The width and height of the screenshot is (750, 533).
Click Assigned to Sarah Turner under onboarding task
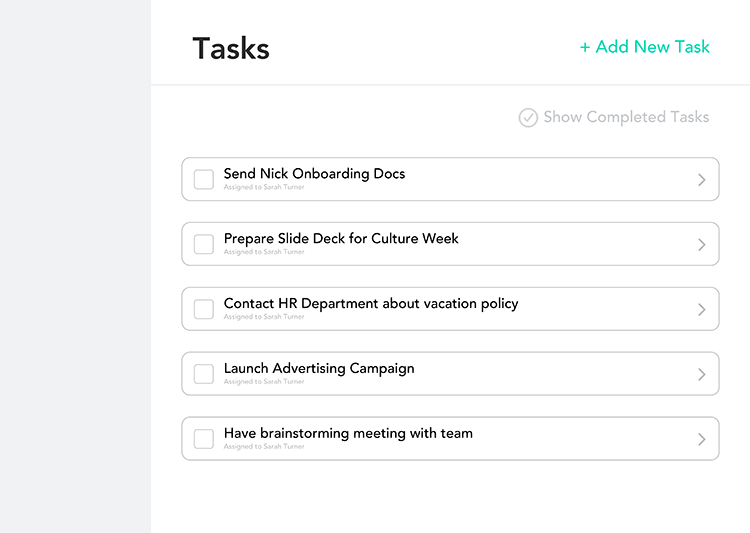264,187
